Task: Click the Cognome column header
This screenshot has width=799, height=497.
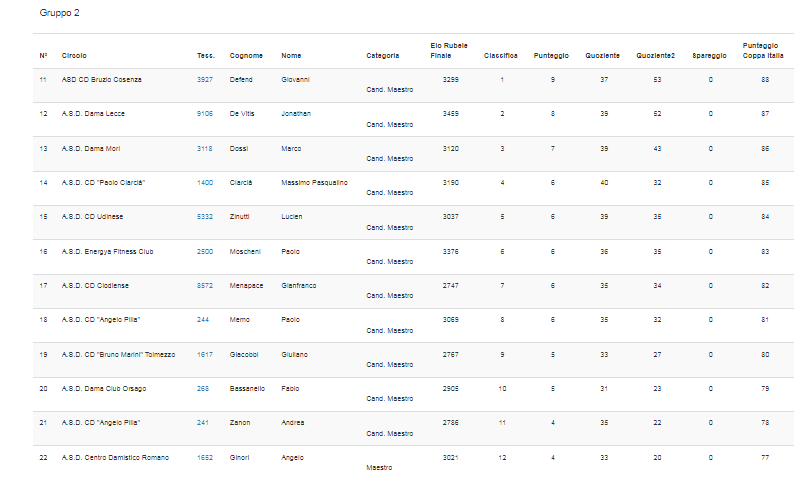Action: (246, 56)
